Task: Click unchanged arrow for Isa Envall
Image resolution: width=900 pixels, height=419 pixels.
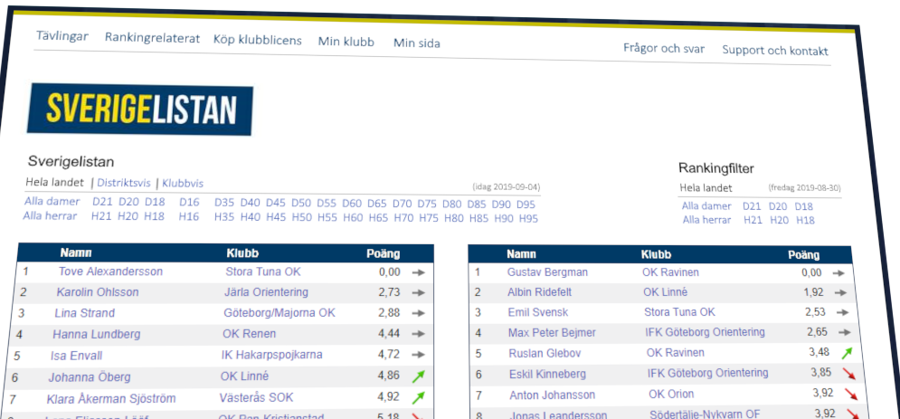Action: (418, 355)
